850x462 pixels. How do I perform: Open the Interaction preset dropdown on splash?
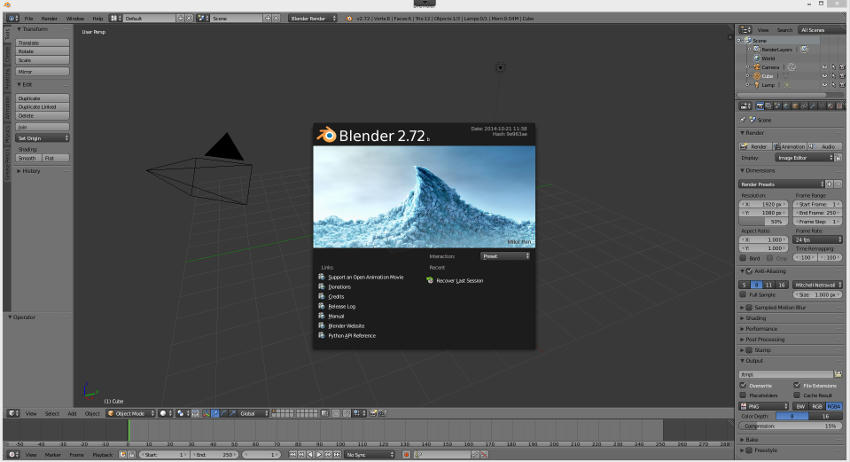click(x=505, y=256)
